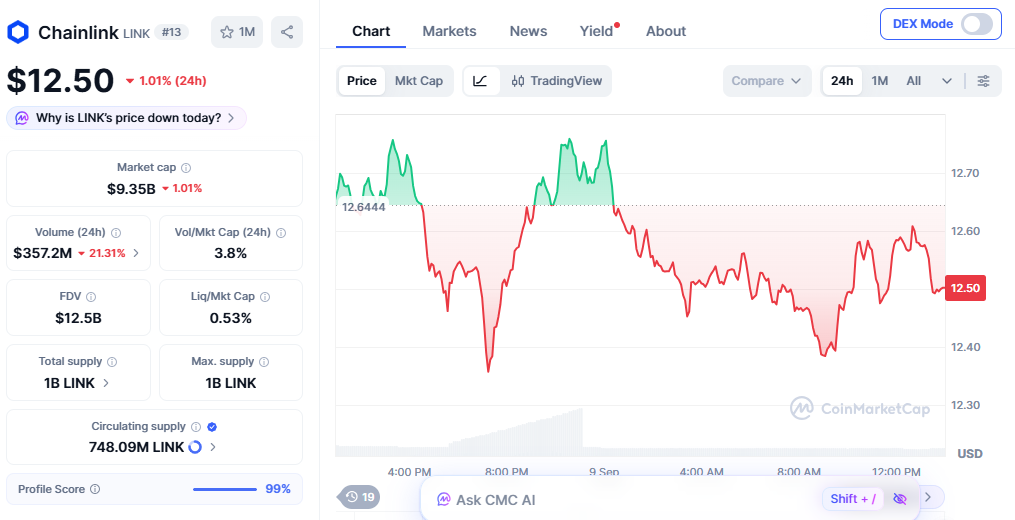Click the Shift + / shortcut badge
This screenshot has width=1015, height=520.
853,499
